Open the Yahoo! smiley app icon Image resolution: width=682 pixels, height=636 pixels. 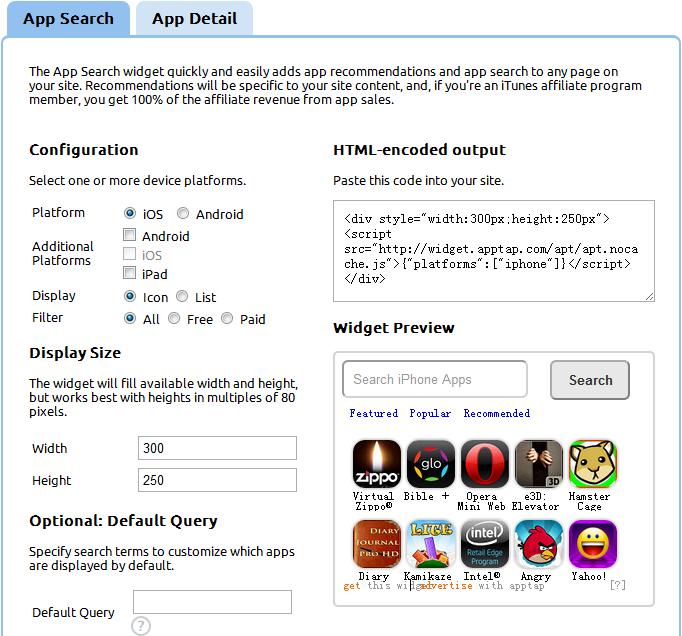pos(593,544)
